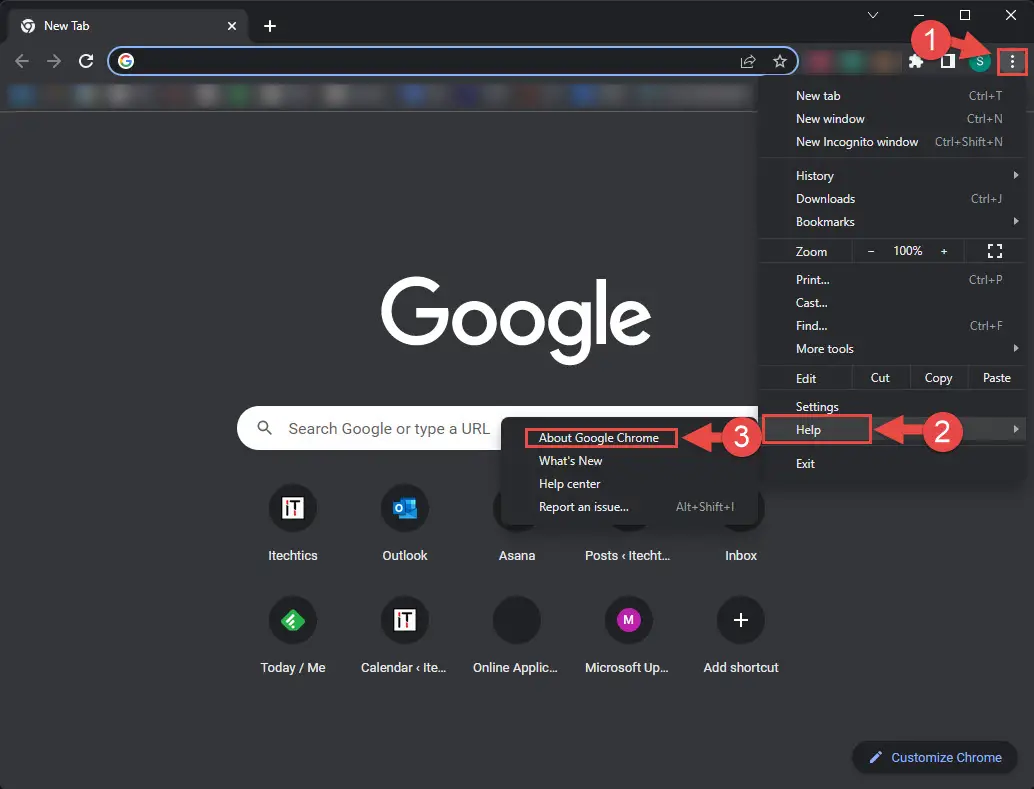Expand the Bookmarks submenu
This screenshot has width=1034, height=789.
(892, 222)
